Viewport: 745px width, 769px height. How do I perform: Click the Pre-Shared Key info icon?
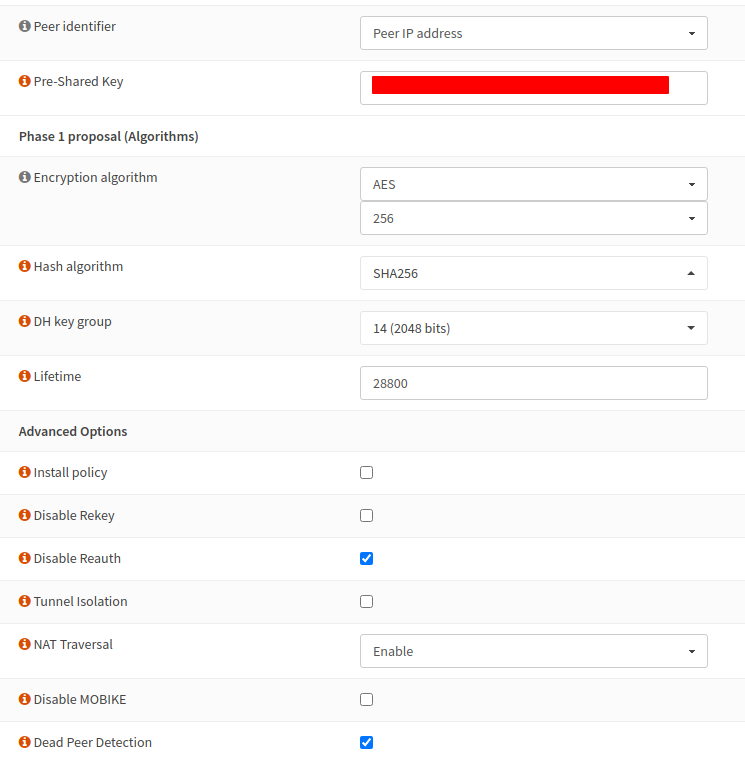click(25, 81)
